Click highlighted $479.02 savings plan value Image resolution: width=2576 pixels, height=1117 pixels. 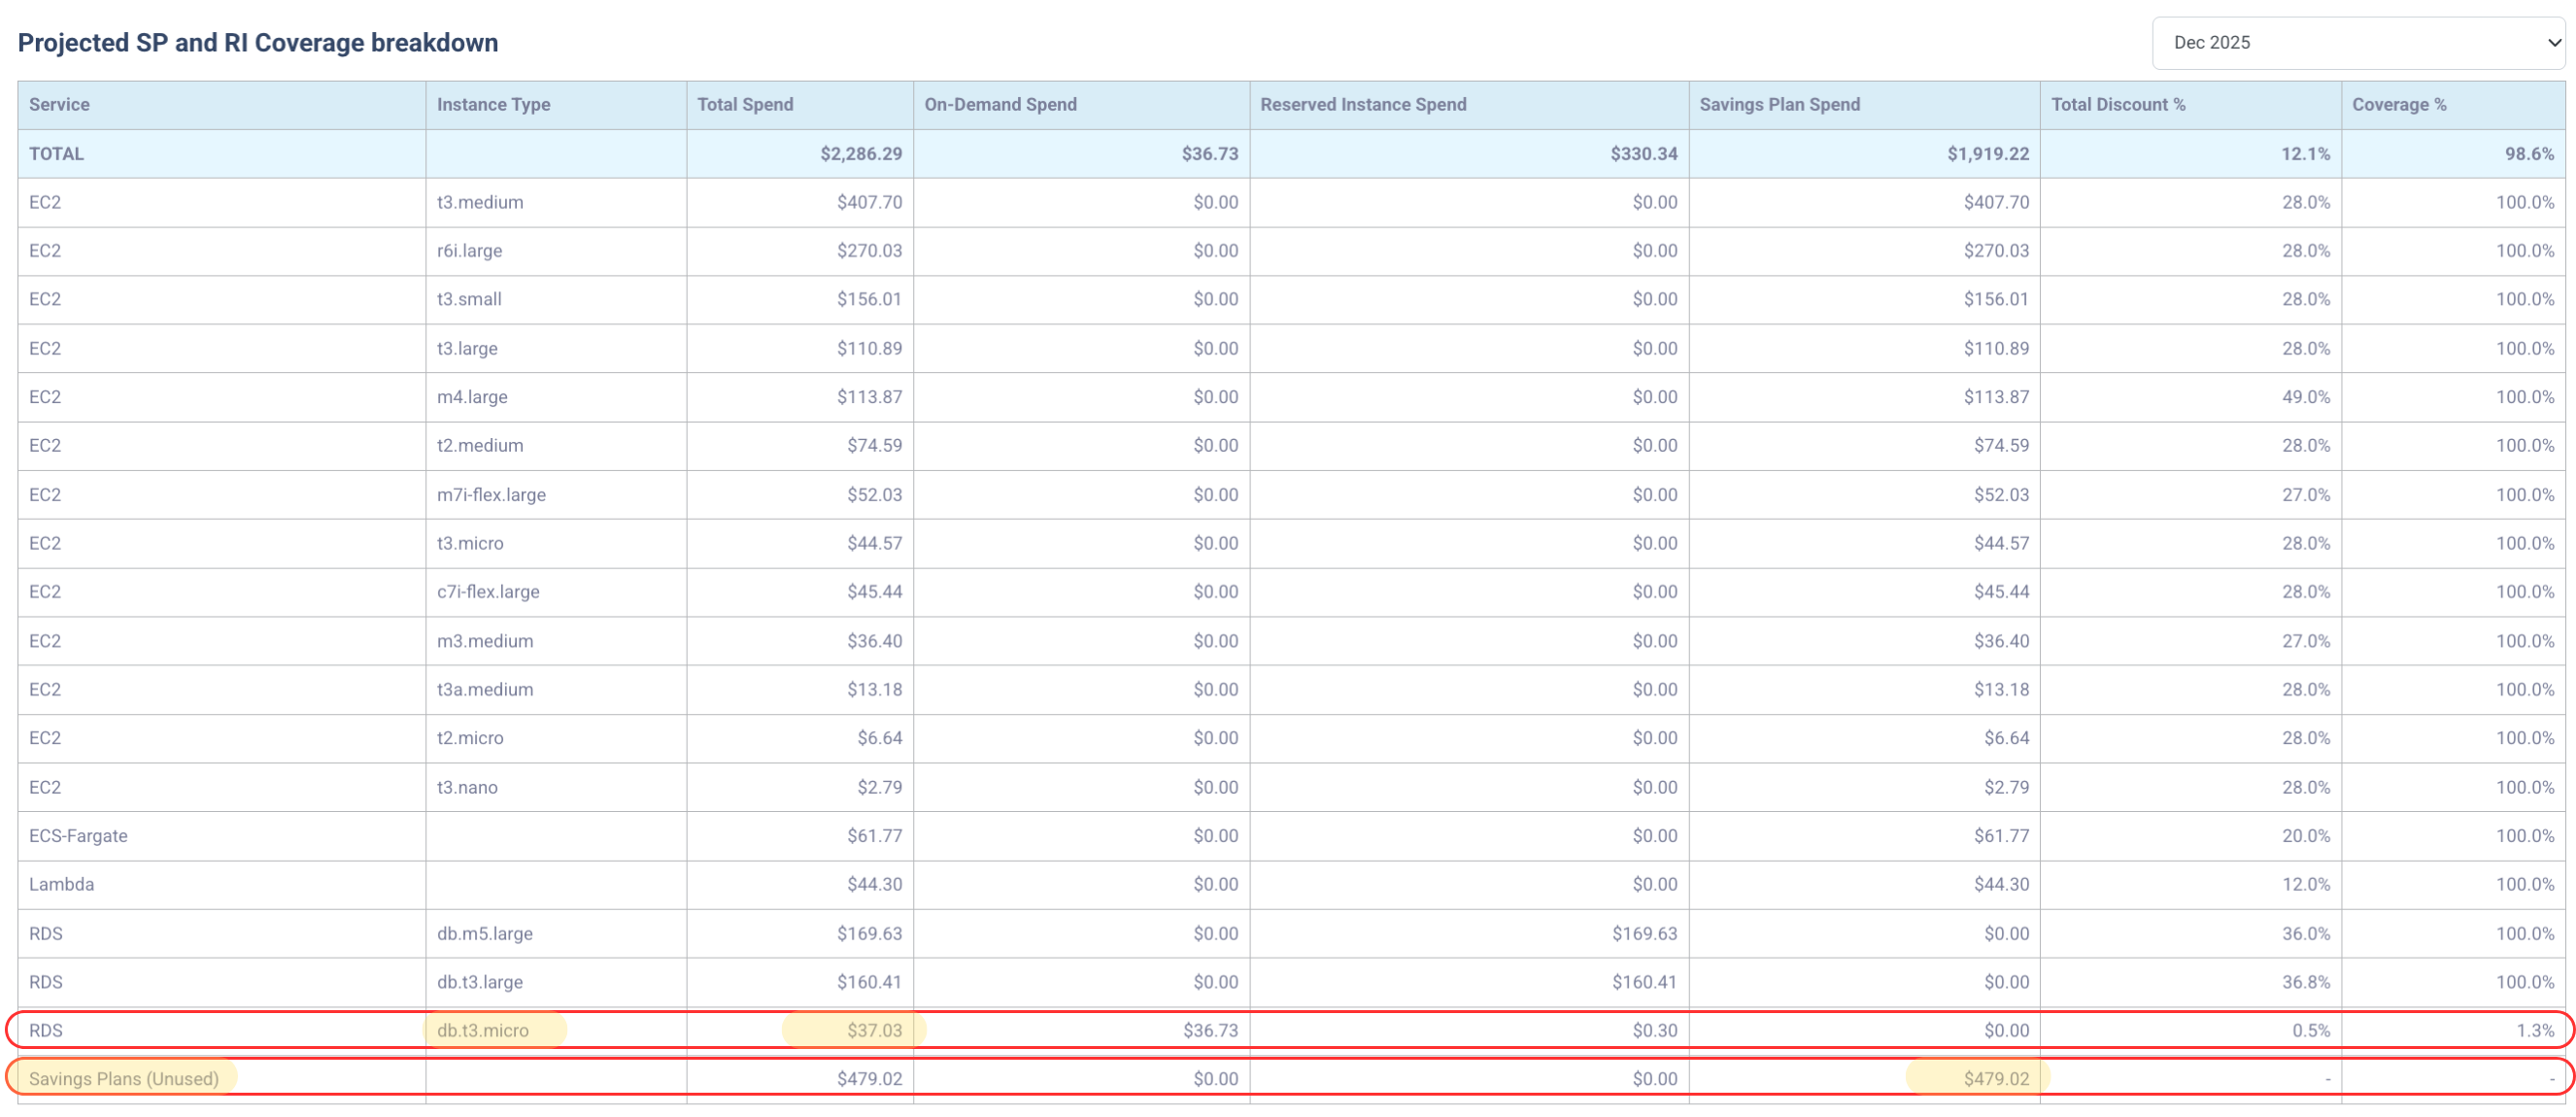pos(1995,1078)
